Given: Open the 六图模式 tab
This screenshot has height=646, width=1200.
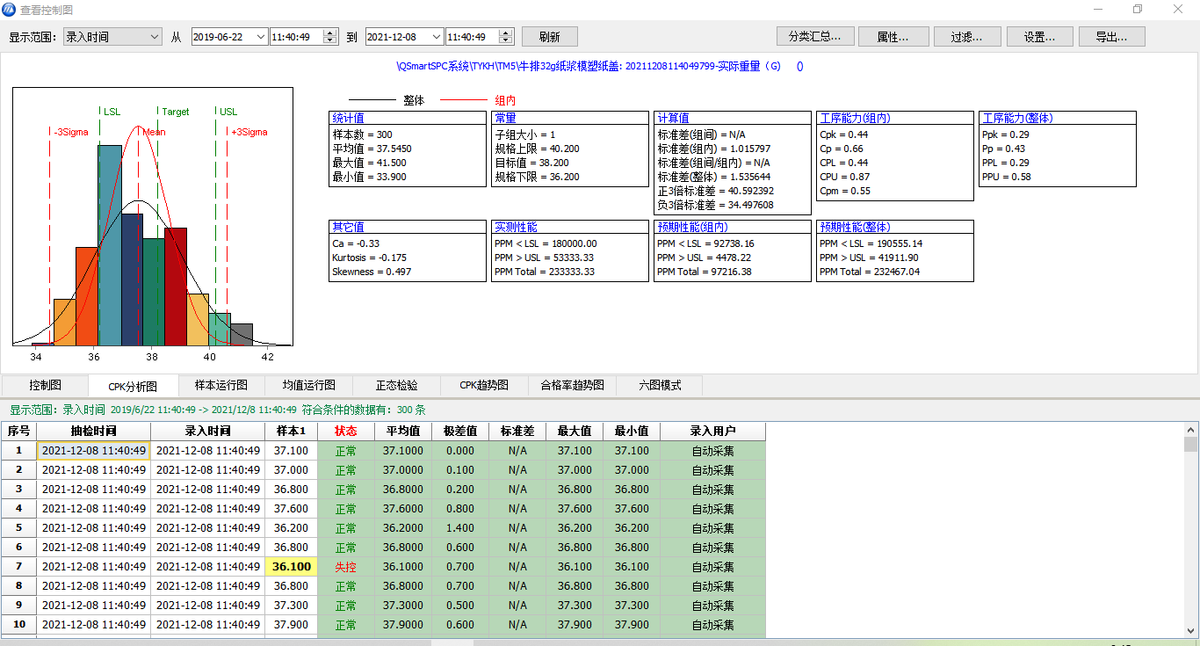Looking at the screenshot, I should pyautogui.click(x=659, y=385).
